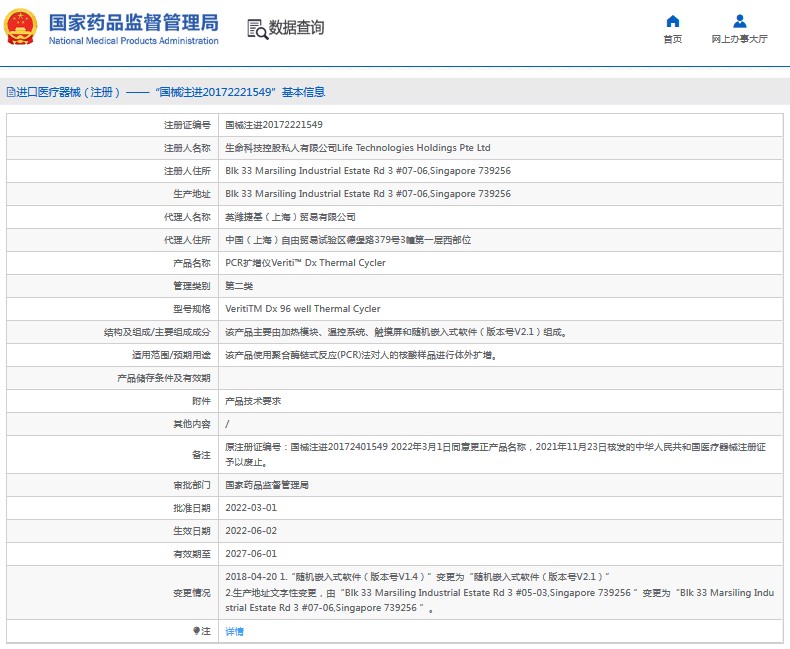Click the 首页 label

[673, 39]
